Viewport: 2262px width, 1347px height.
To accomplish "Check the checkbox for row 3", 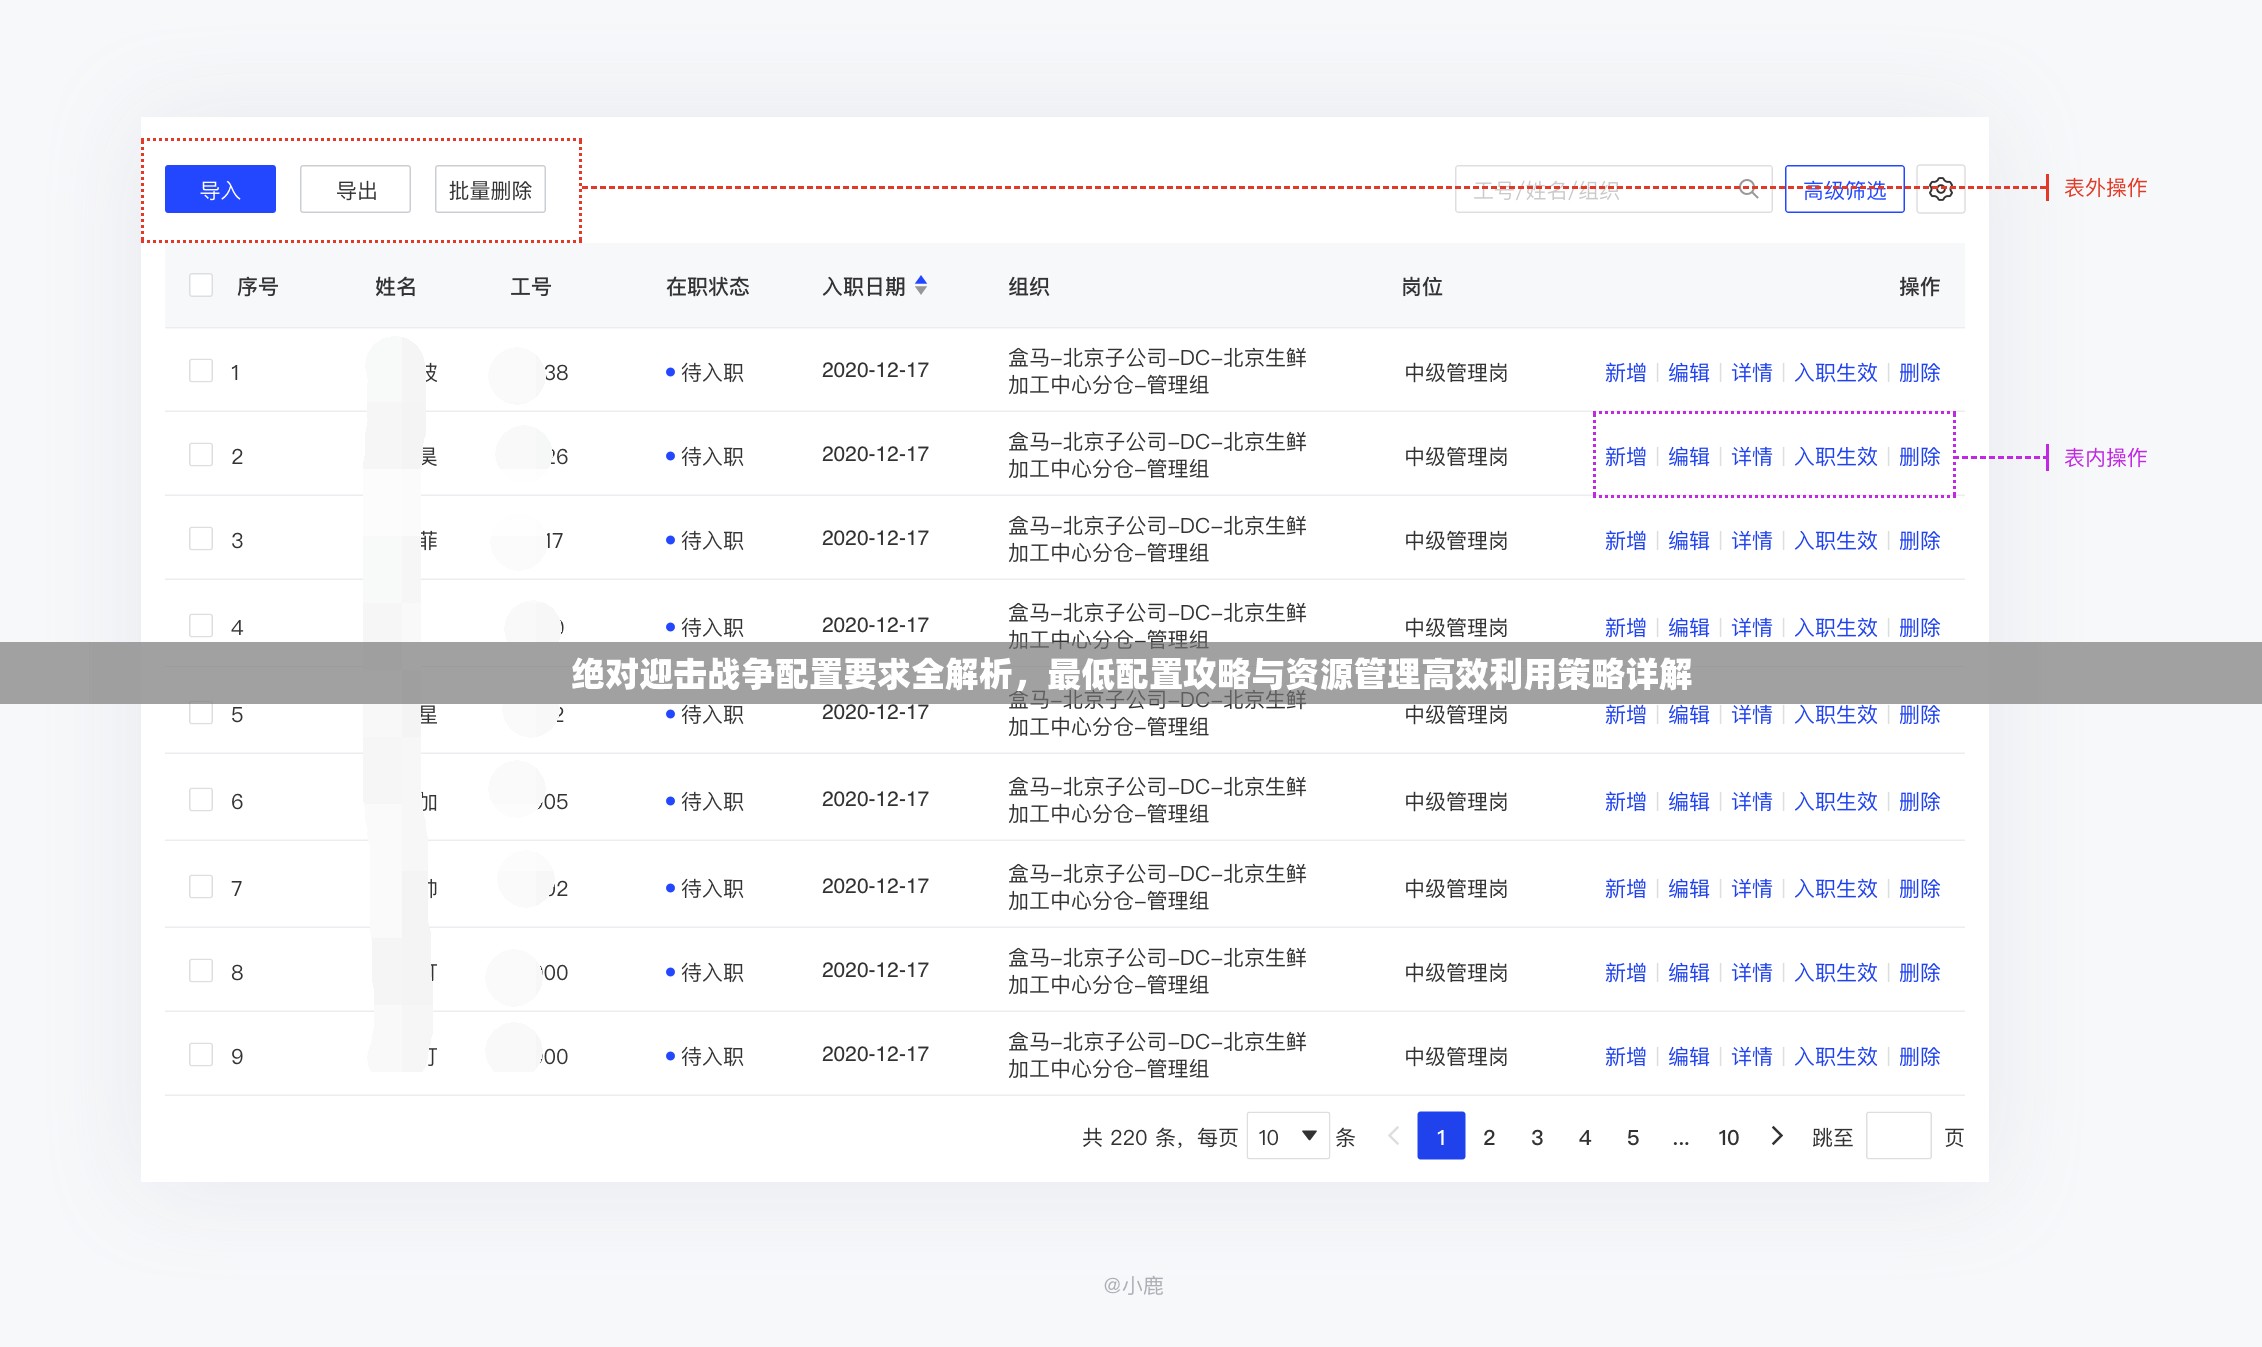I will (x=201, y=539).
